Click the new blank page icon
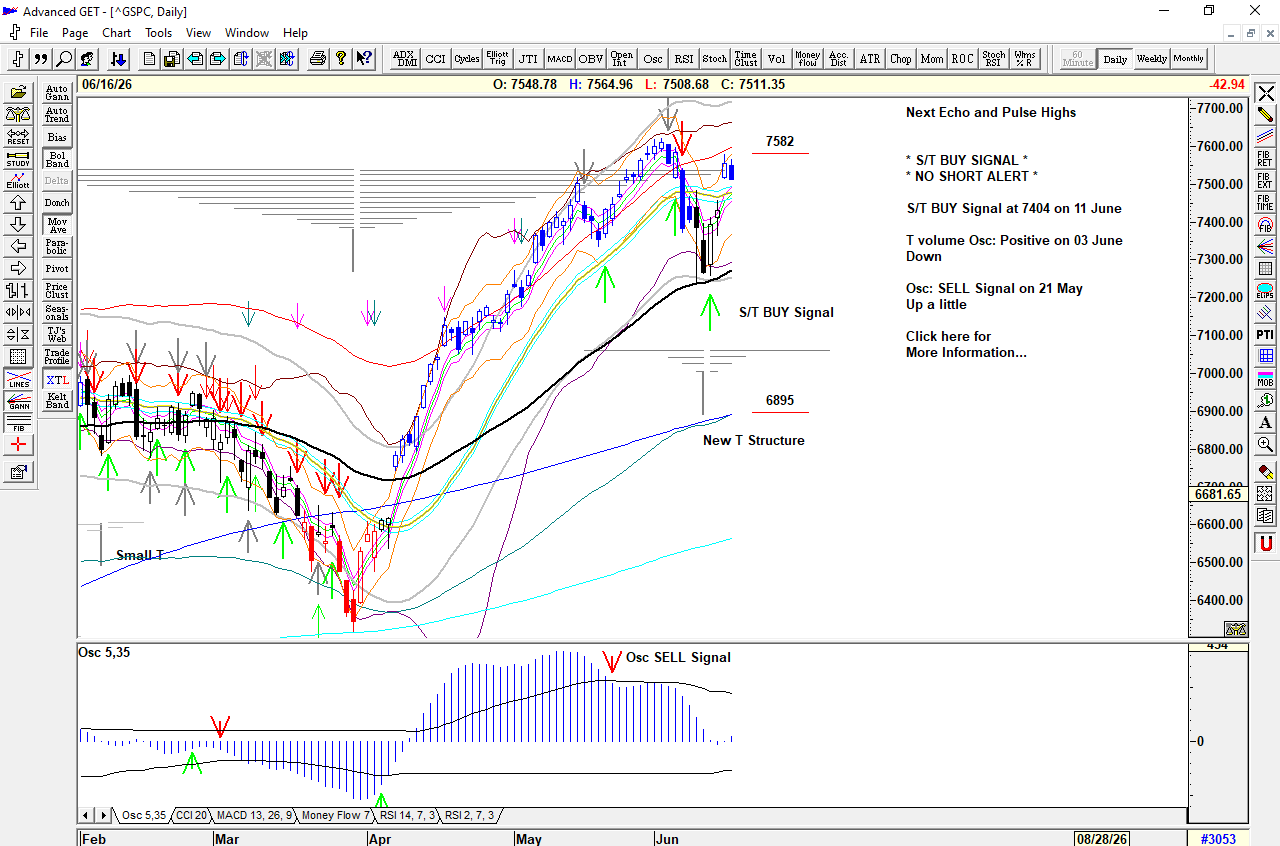The image size is (1280, 846). (149, 59)
